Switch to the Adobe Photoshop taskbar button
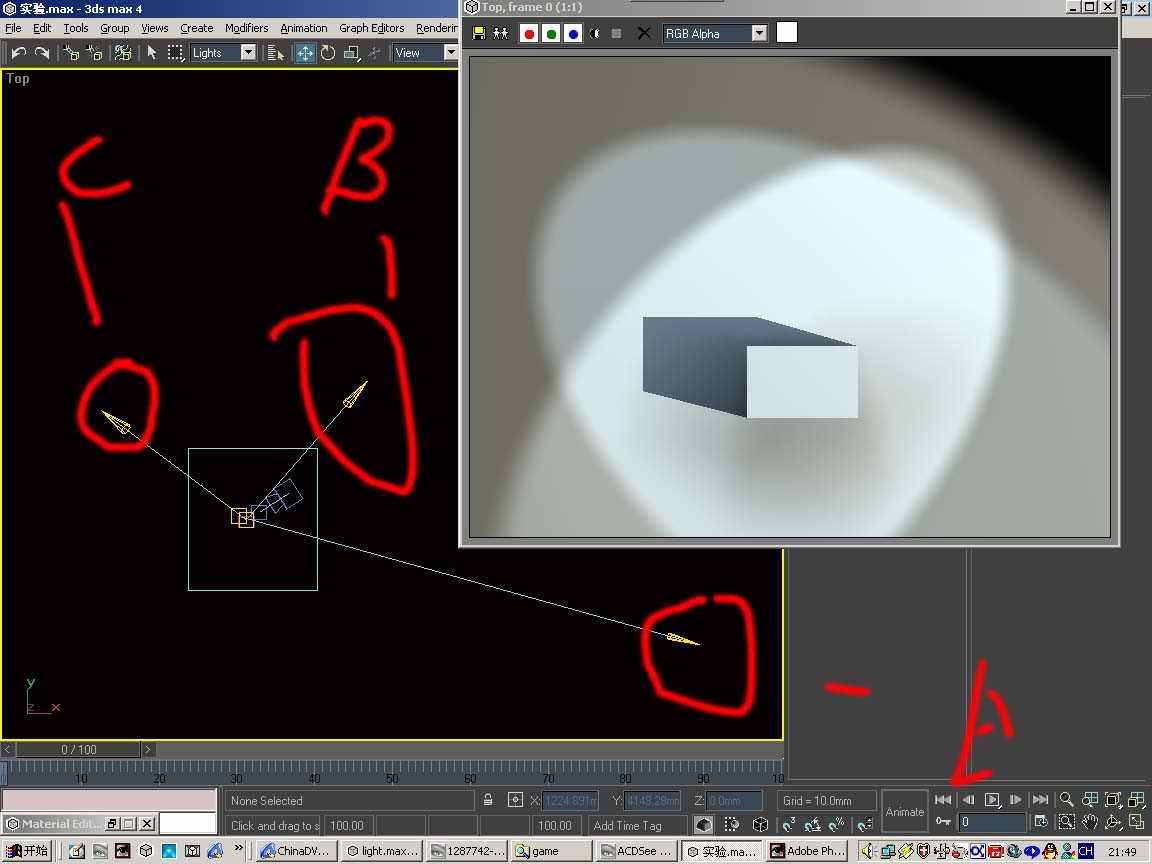This screenshot has height=864, width=1152. 808,851
